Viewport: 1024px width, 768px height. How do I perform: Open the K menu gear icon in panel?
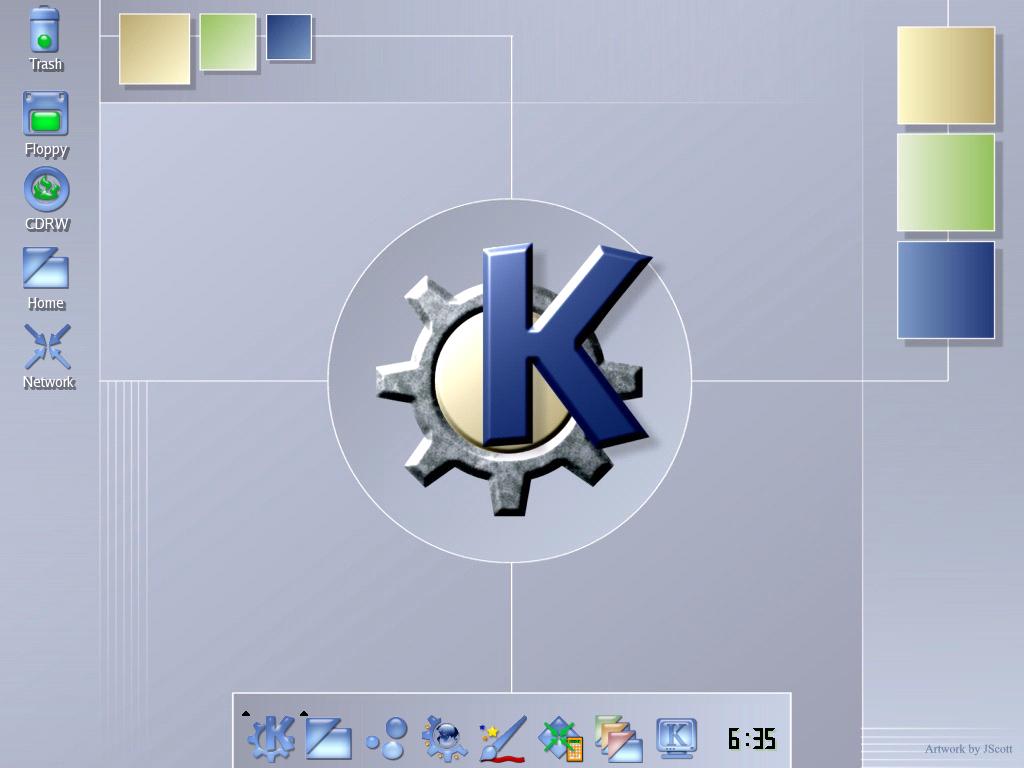tap(271, 739)
